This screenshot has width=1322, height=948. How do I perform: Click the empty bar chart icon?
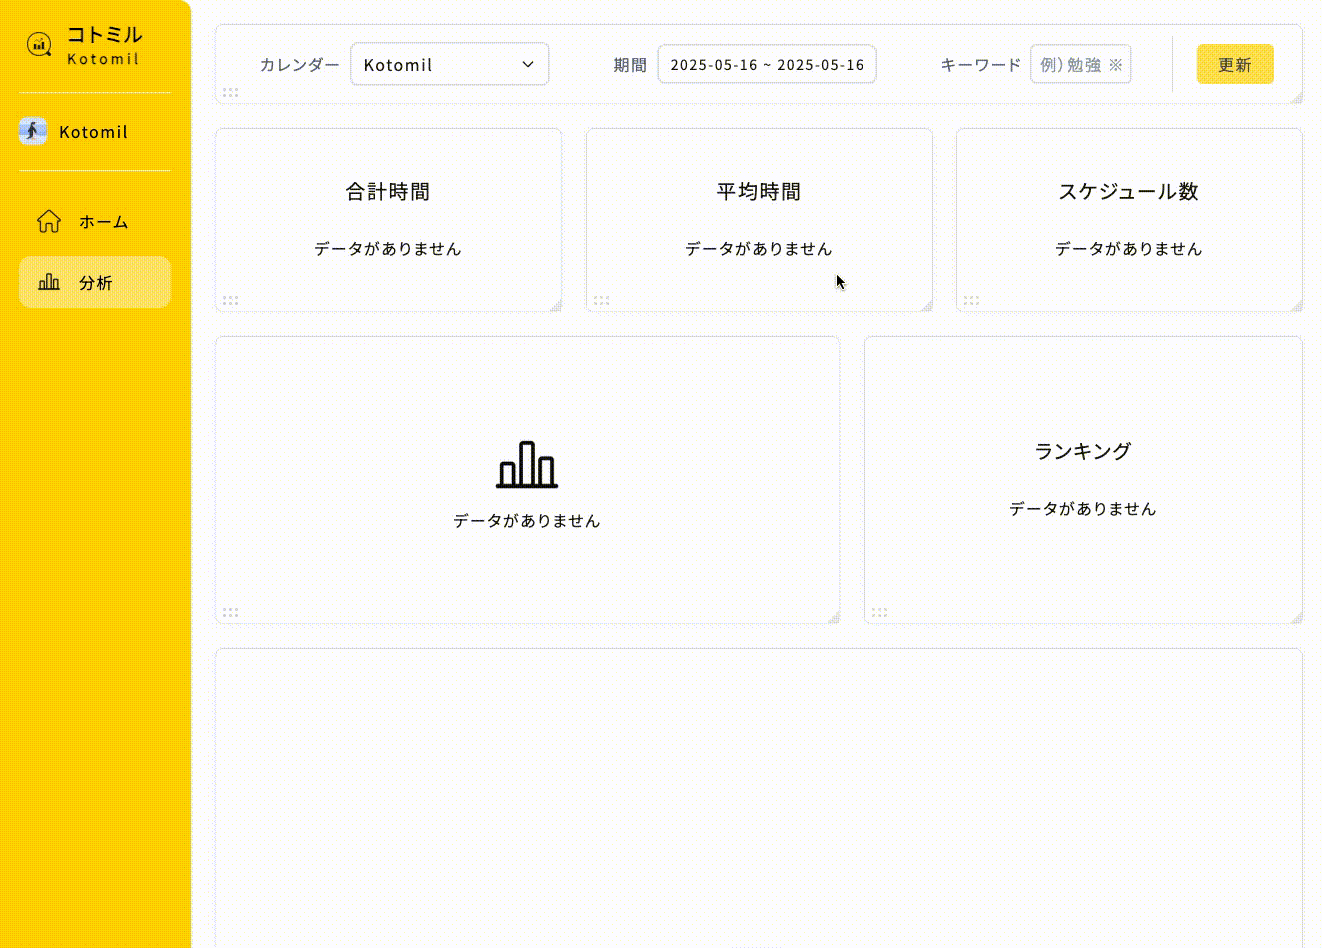coord(527,465)
